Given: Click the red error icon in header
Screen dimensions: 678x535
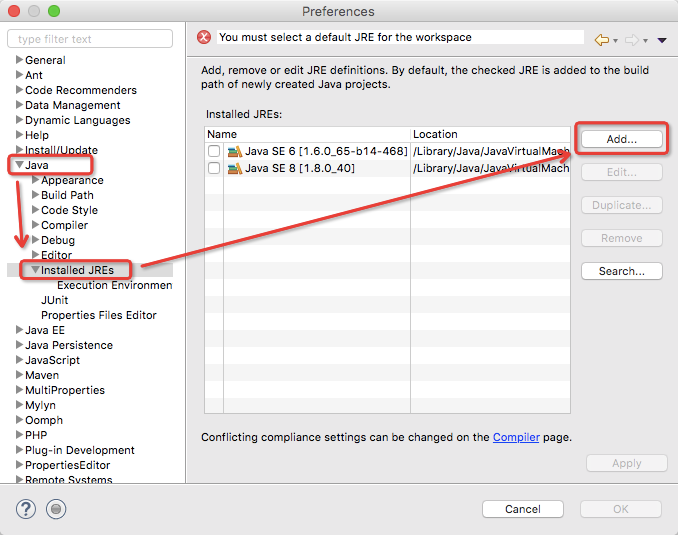Looking at the screenshot, I should tap(204, 37).
